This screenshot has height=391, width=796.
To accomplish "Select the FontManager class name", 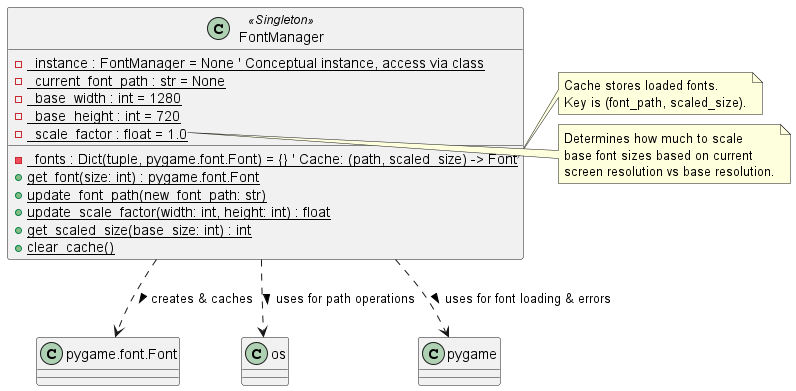I will [x=281, y=37].
